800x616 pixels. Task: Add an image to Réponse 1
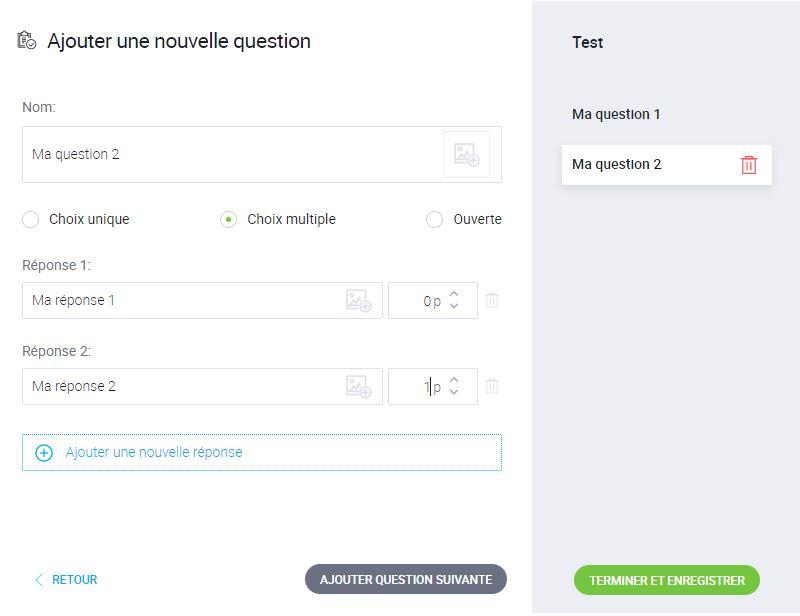[359, 301]
